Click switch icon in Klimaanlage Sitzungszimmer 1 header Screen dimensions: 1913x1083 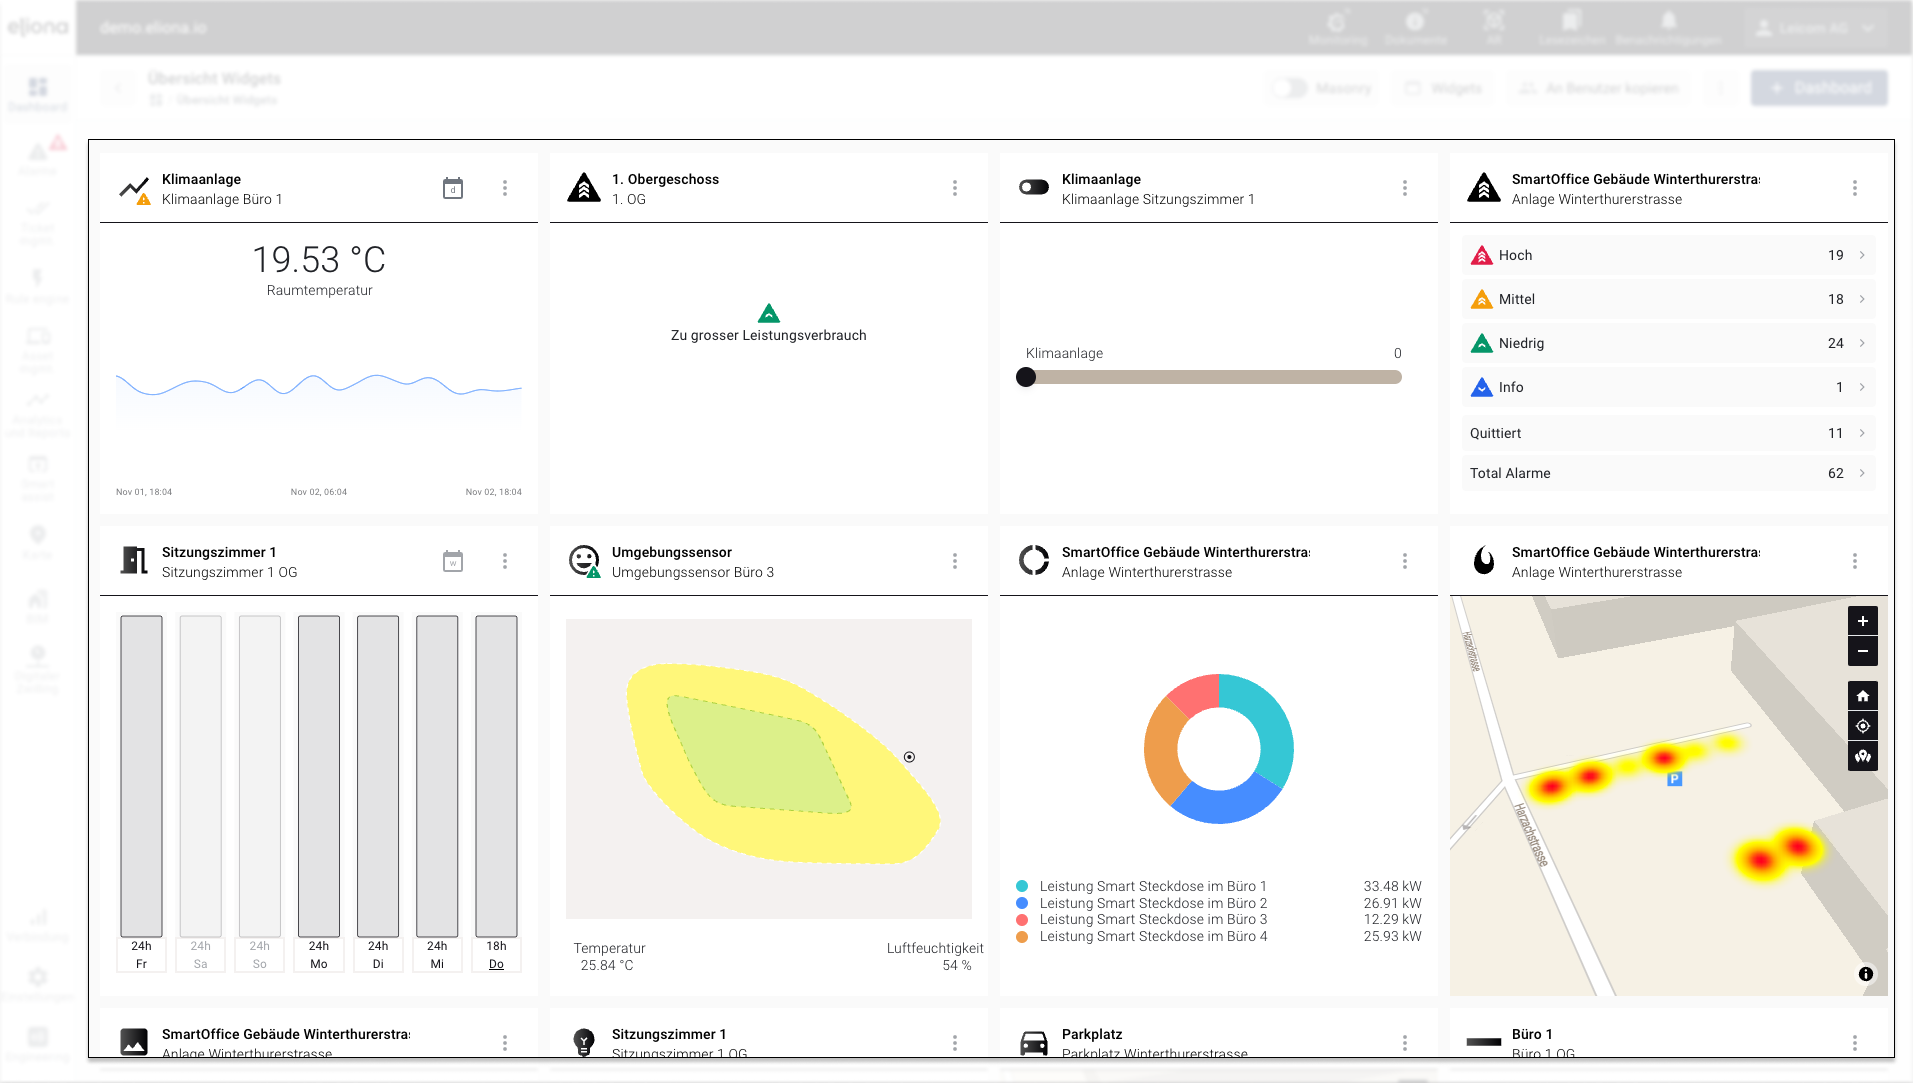(x=1034, y=187)
